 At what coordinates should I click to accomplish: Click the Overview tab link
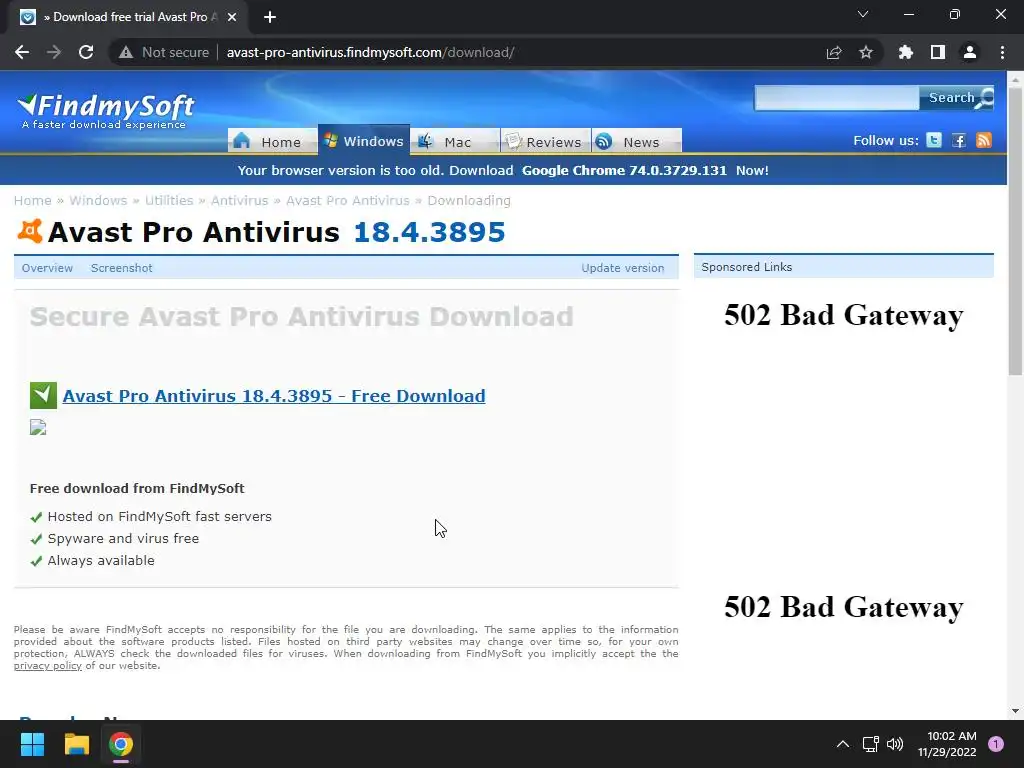click(x=47, y=268)
